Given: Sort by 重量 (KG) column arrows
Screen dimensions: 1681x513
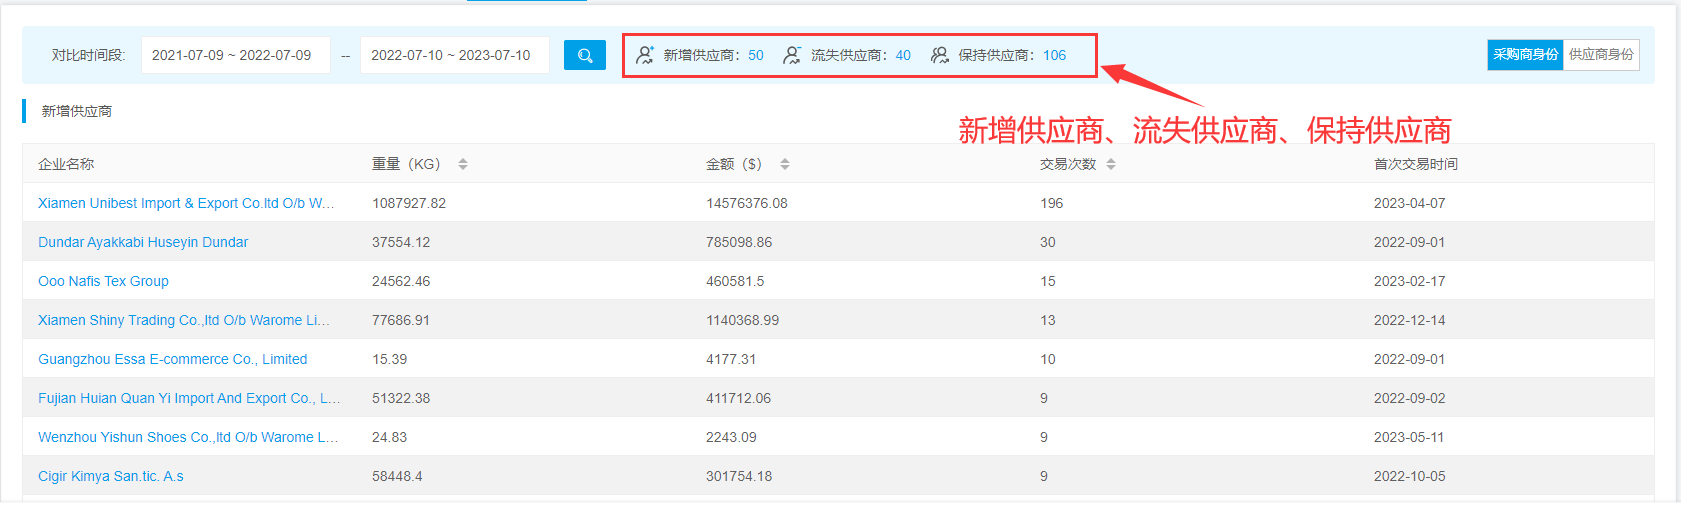Looking at the screenshot, I should tap(463, 164).
